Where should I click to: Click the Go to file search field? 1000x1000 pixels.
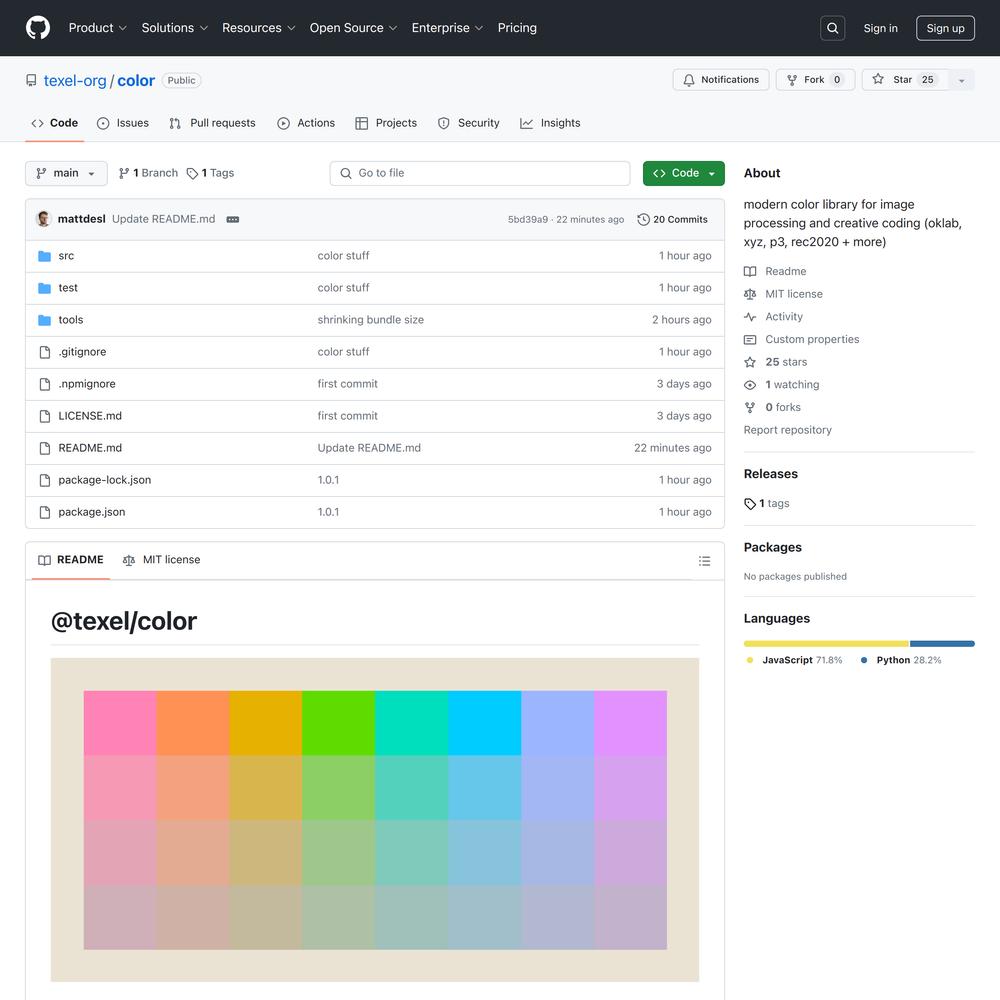click(480, 173)
